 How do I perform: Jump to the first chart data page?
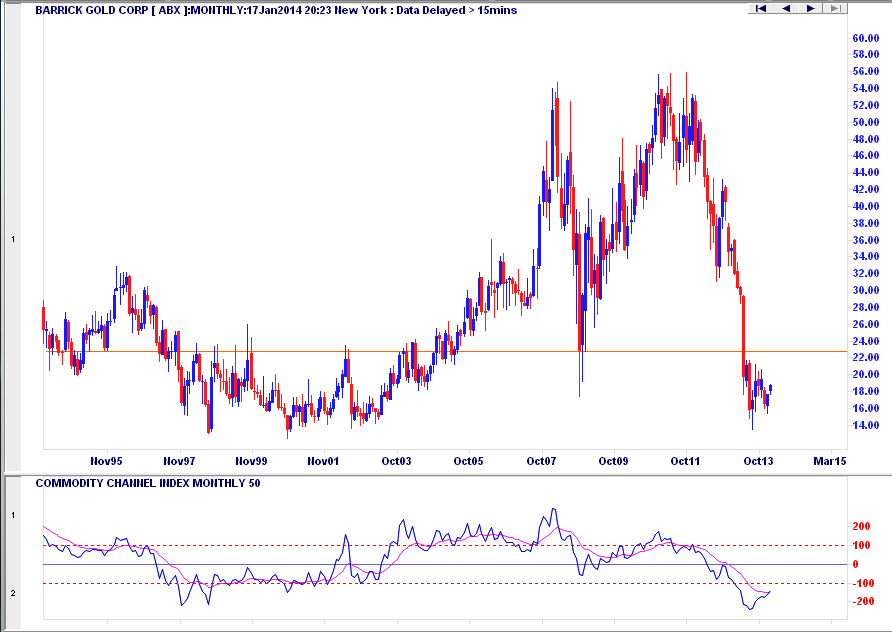761,9
